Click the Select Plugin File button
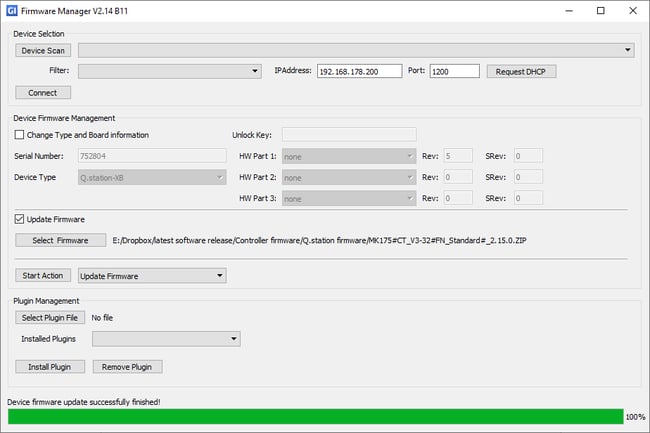This screenshot has width=650, height=433. (50, 317)
